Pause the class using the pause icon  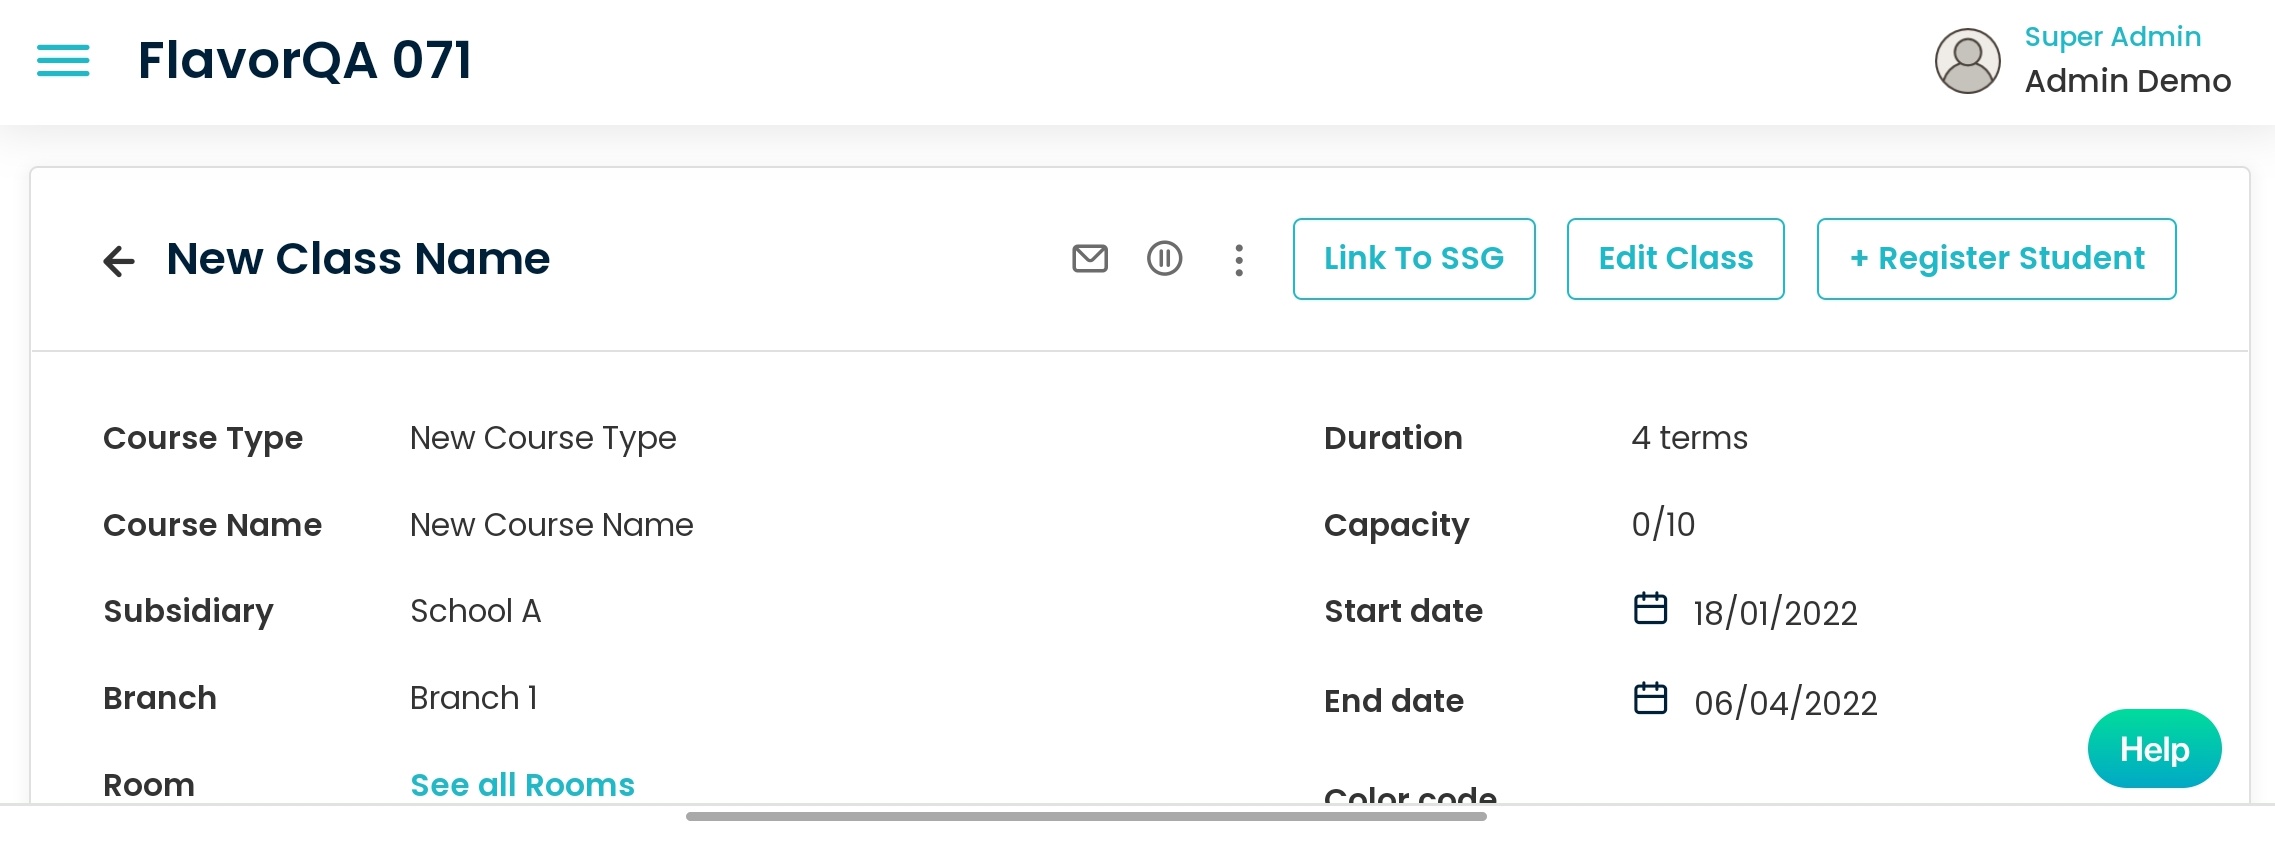(1164, 259)
